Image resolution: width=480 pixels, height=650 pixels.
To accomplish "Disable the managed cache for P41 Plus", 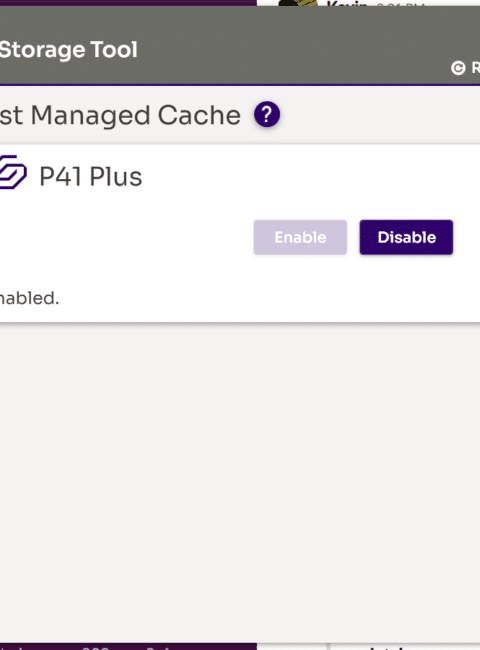I will tap(406, 237).
